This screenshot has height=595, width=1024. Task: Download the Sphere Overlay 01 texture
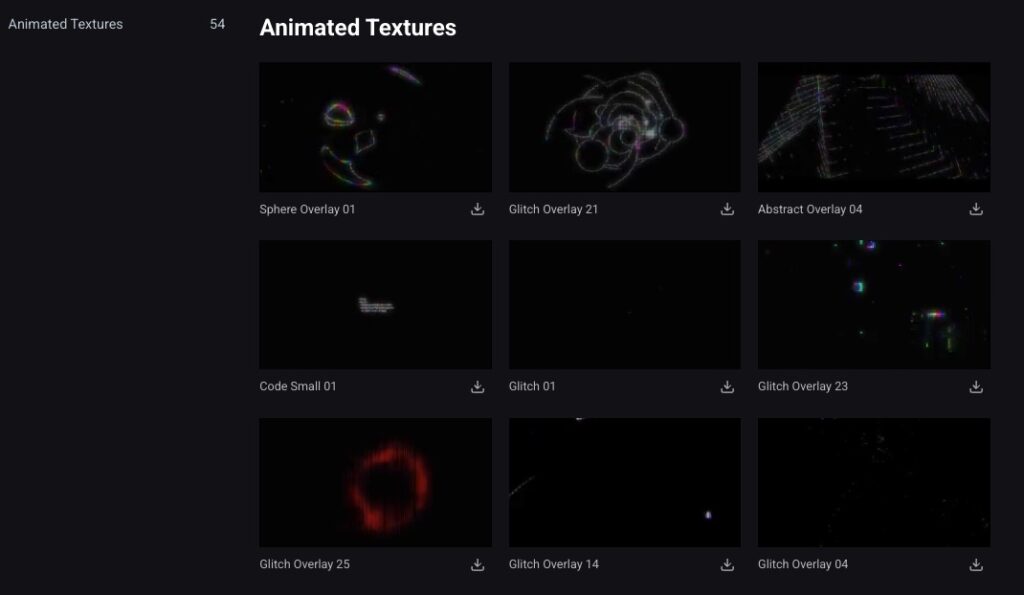coord(477,209)
